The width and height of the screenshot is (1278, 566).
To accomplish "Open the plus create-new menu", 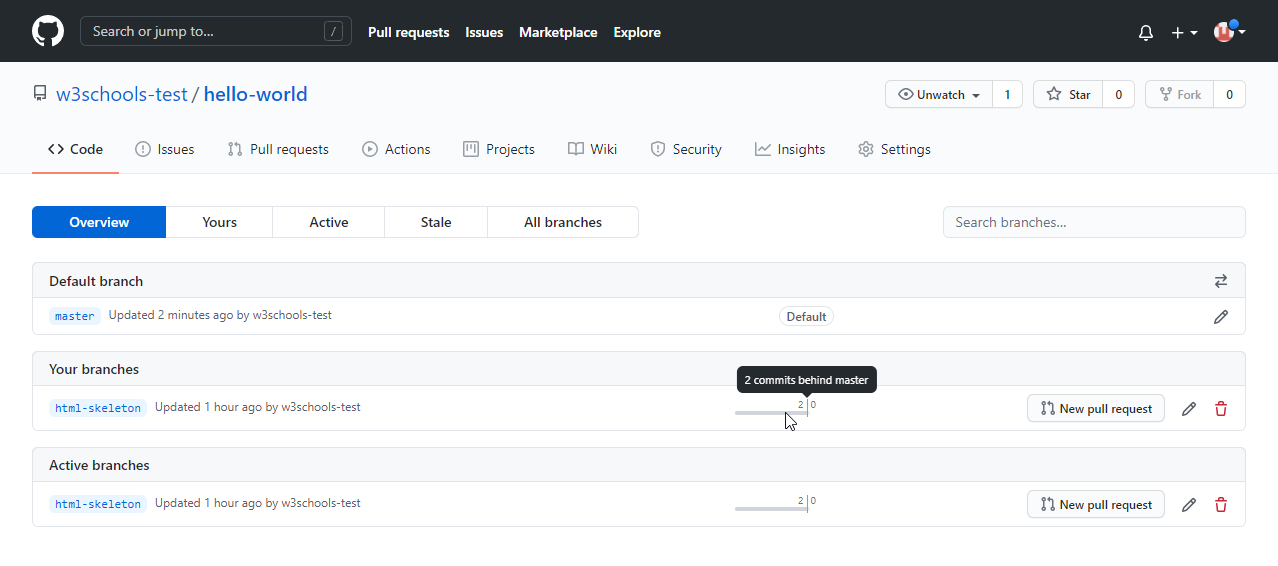I will pyautogui.click(x=1184, y=32).
